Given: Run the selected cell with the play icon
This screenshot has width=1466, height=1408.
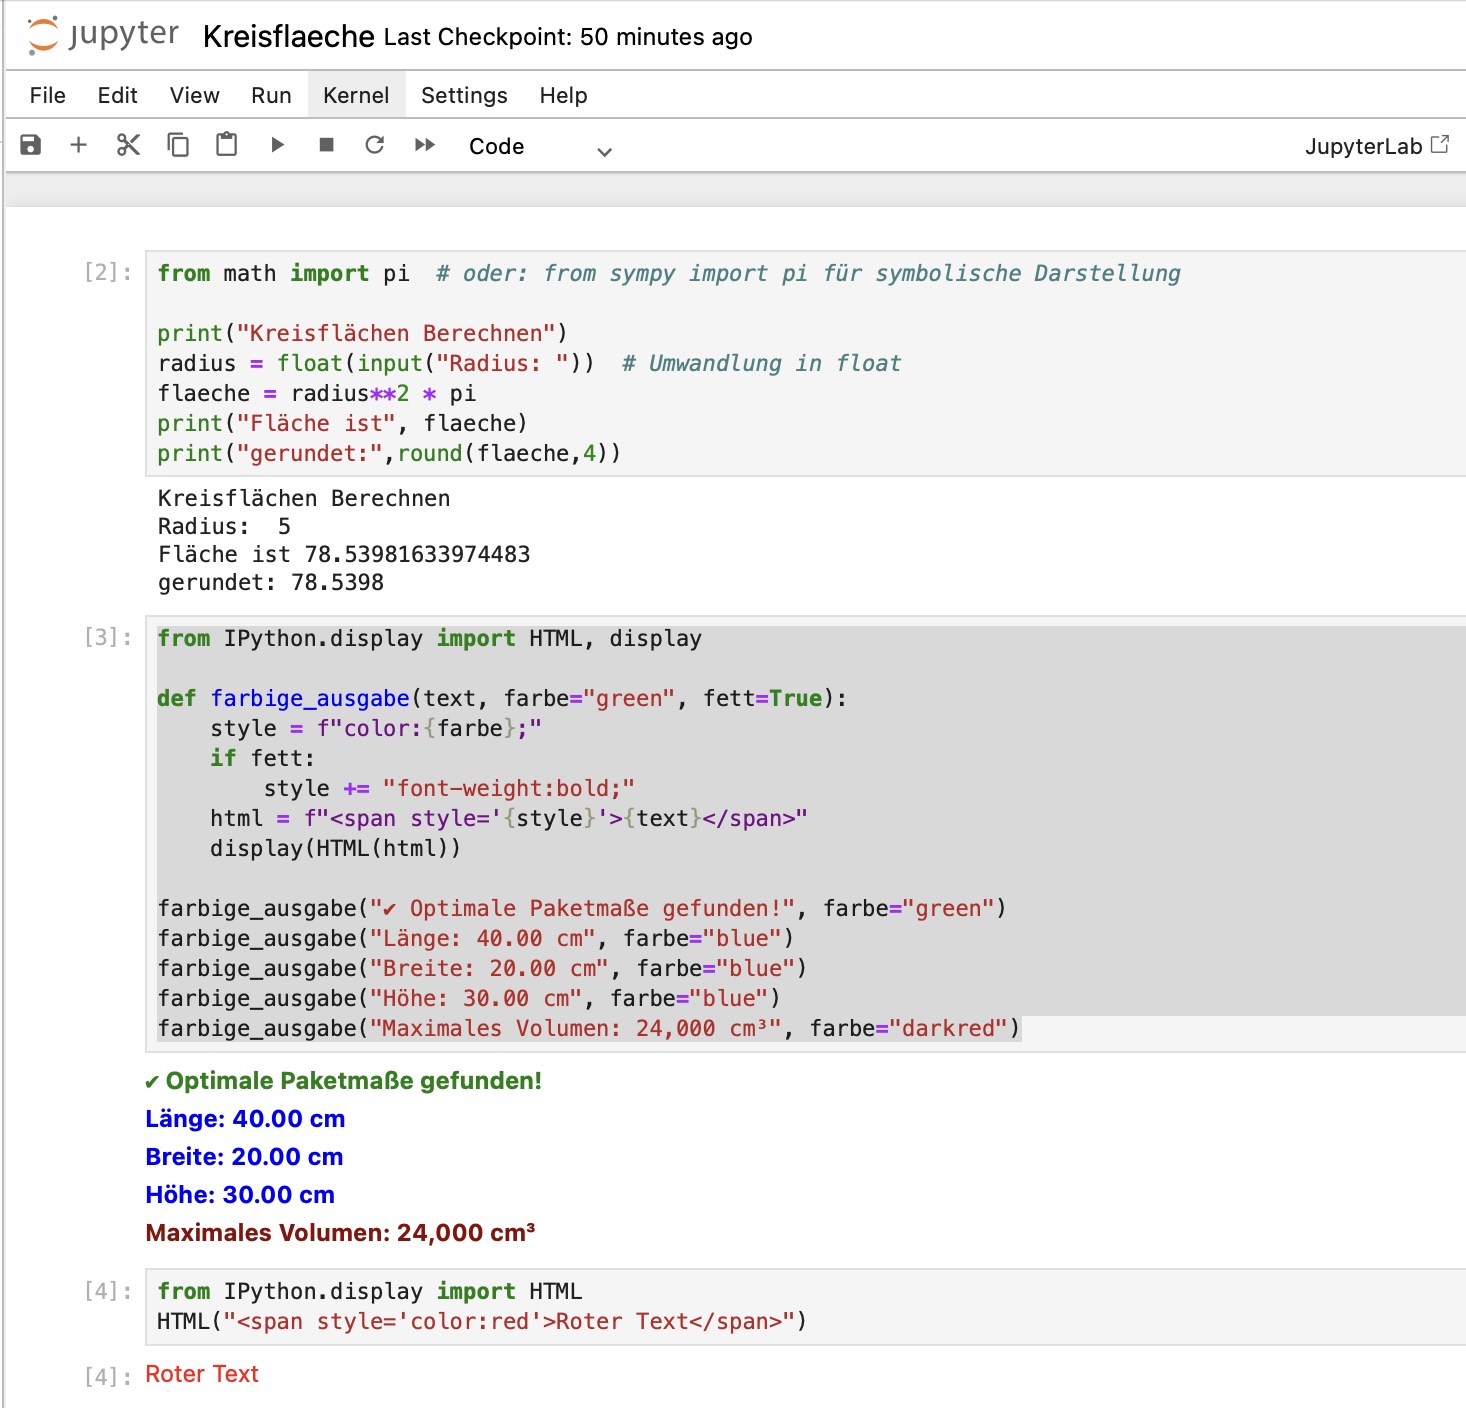Looking at the screenshot, I should pyautogui.click(x=277, y=145).
